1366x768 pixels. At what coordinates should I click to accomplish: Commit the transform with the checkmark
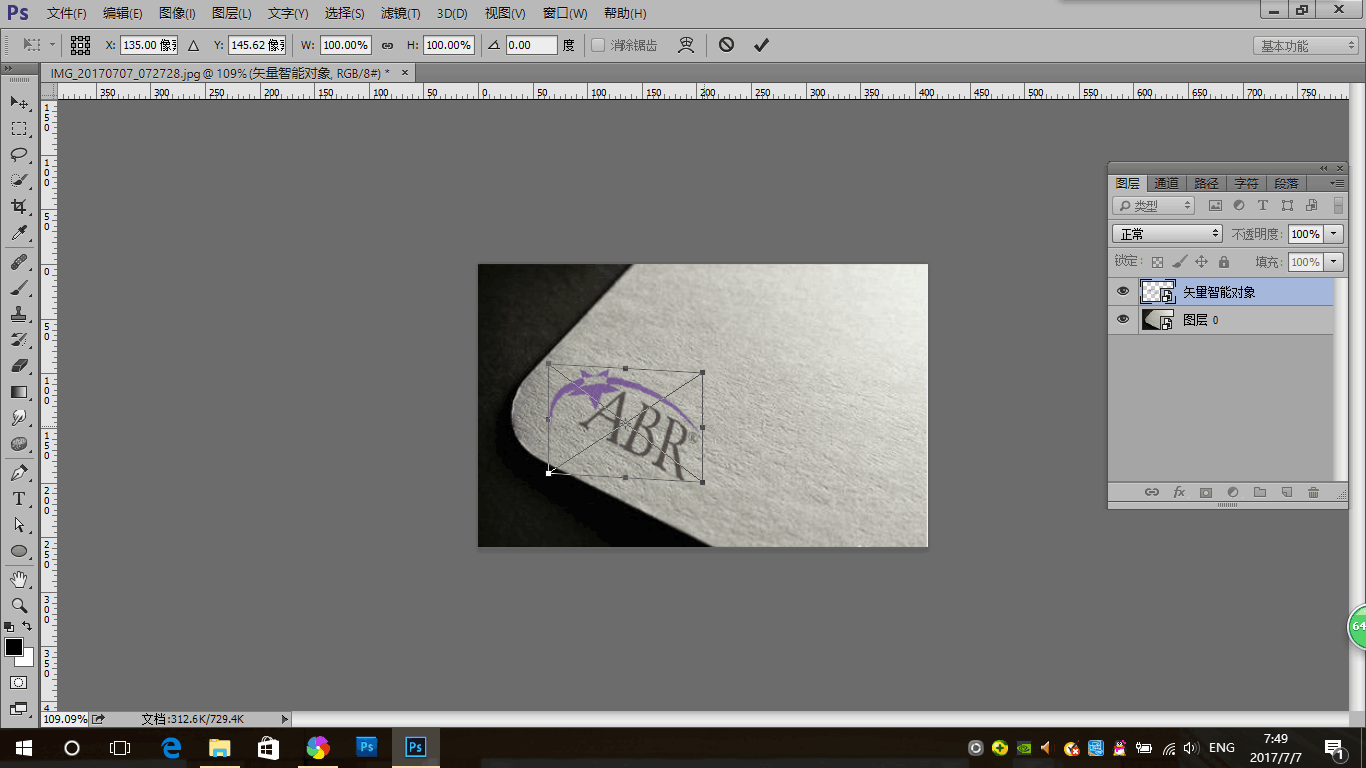coord(761,45)
